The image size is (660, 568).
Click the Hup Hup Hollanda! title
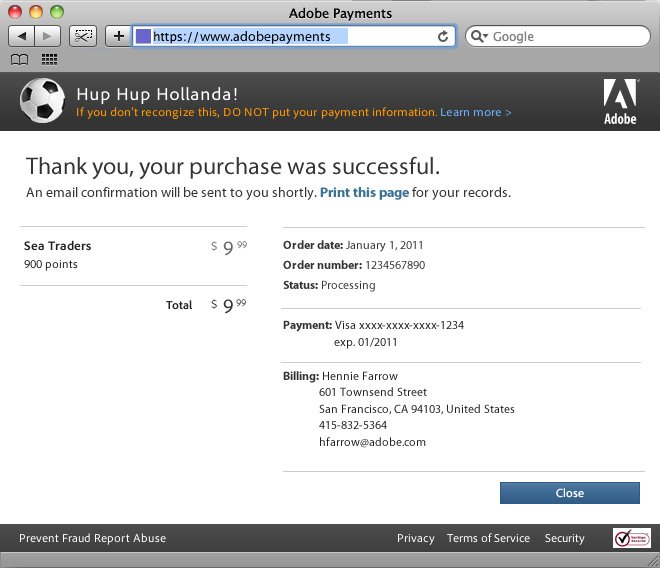pyautogui.click(x=157, y=94)
